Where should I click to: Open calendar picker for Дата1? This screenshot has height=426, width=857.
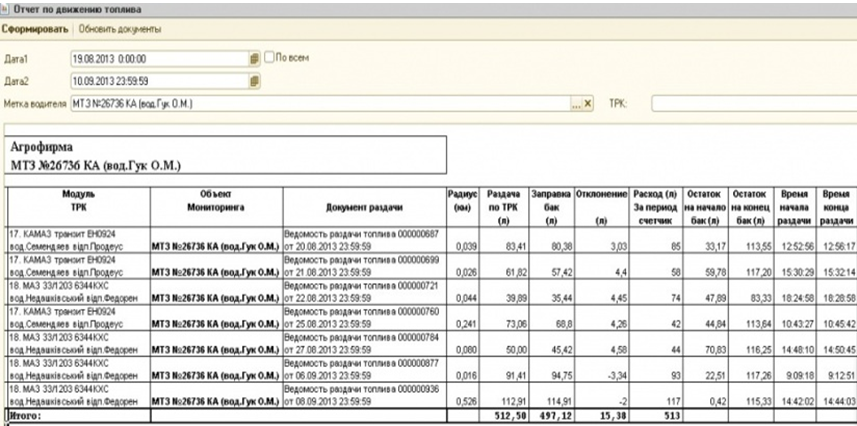point(254,59)
